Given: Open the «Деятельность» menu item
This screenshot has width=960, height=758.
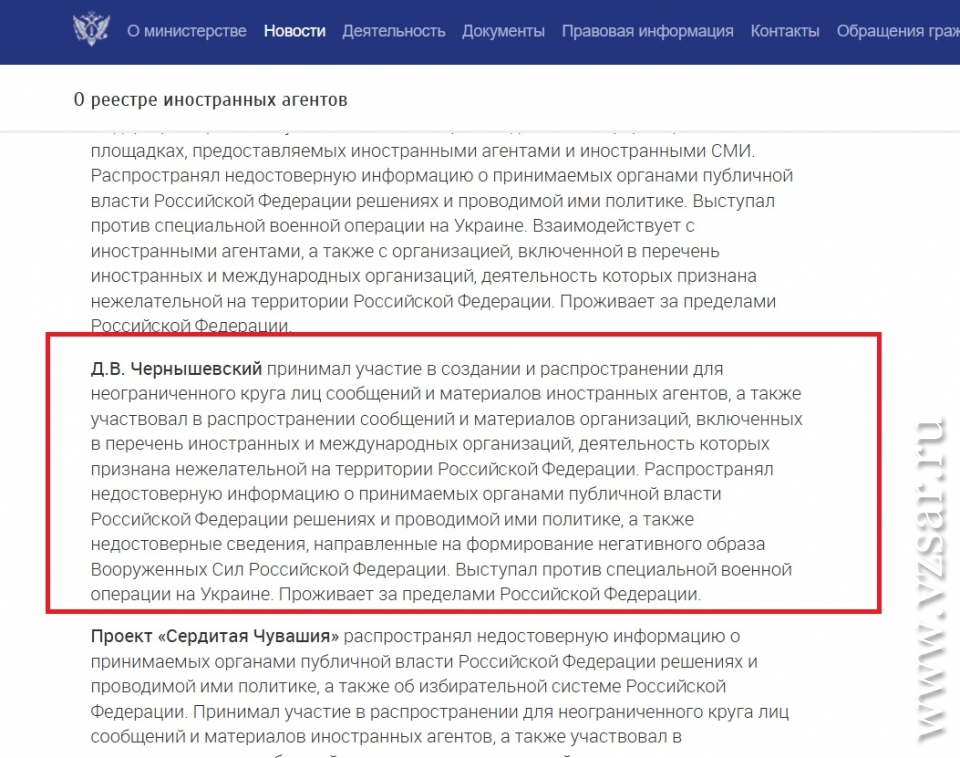Looking at the screenshot, I should pyautogui.click(x=393, y=31).
